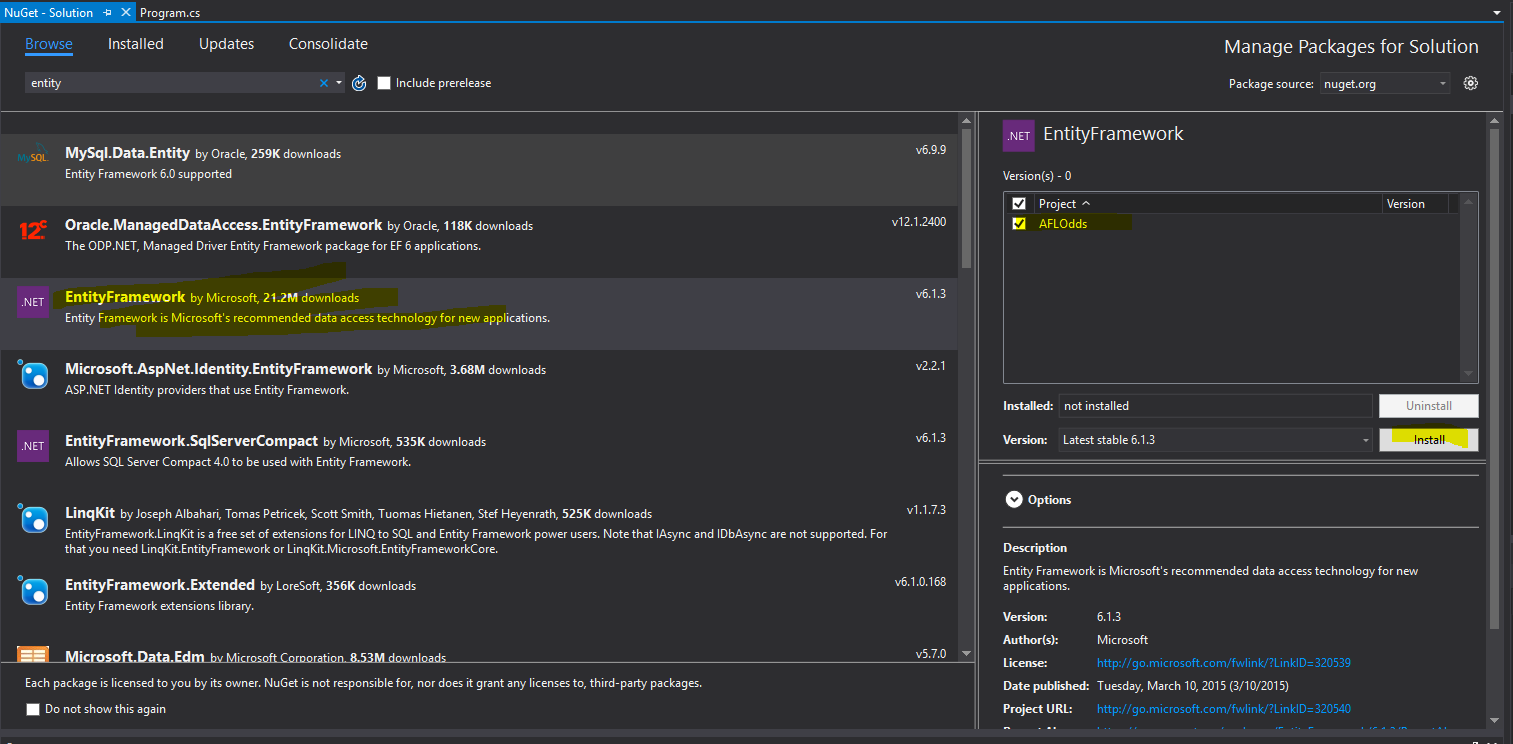Click the MySql.Data.Entity package icon
1513x744 pixels.
[x=33, y=157]
